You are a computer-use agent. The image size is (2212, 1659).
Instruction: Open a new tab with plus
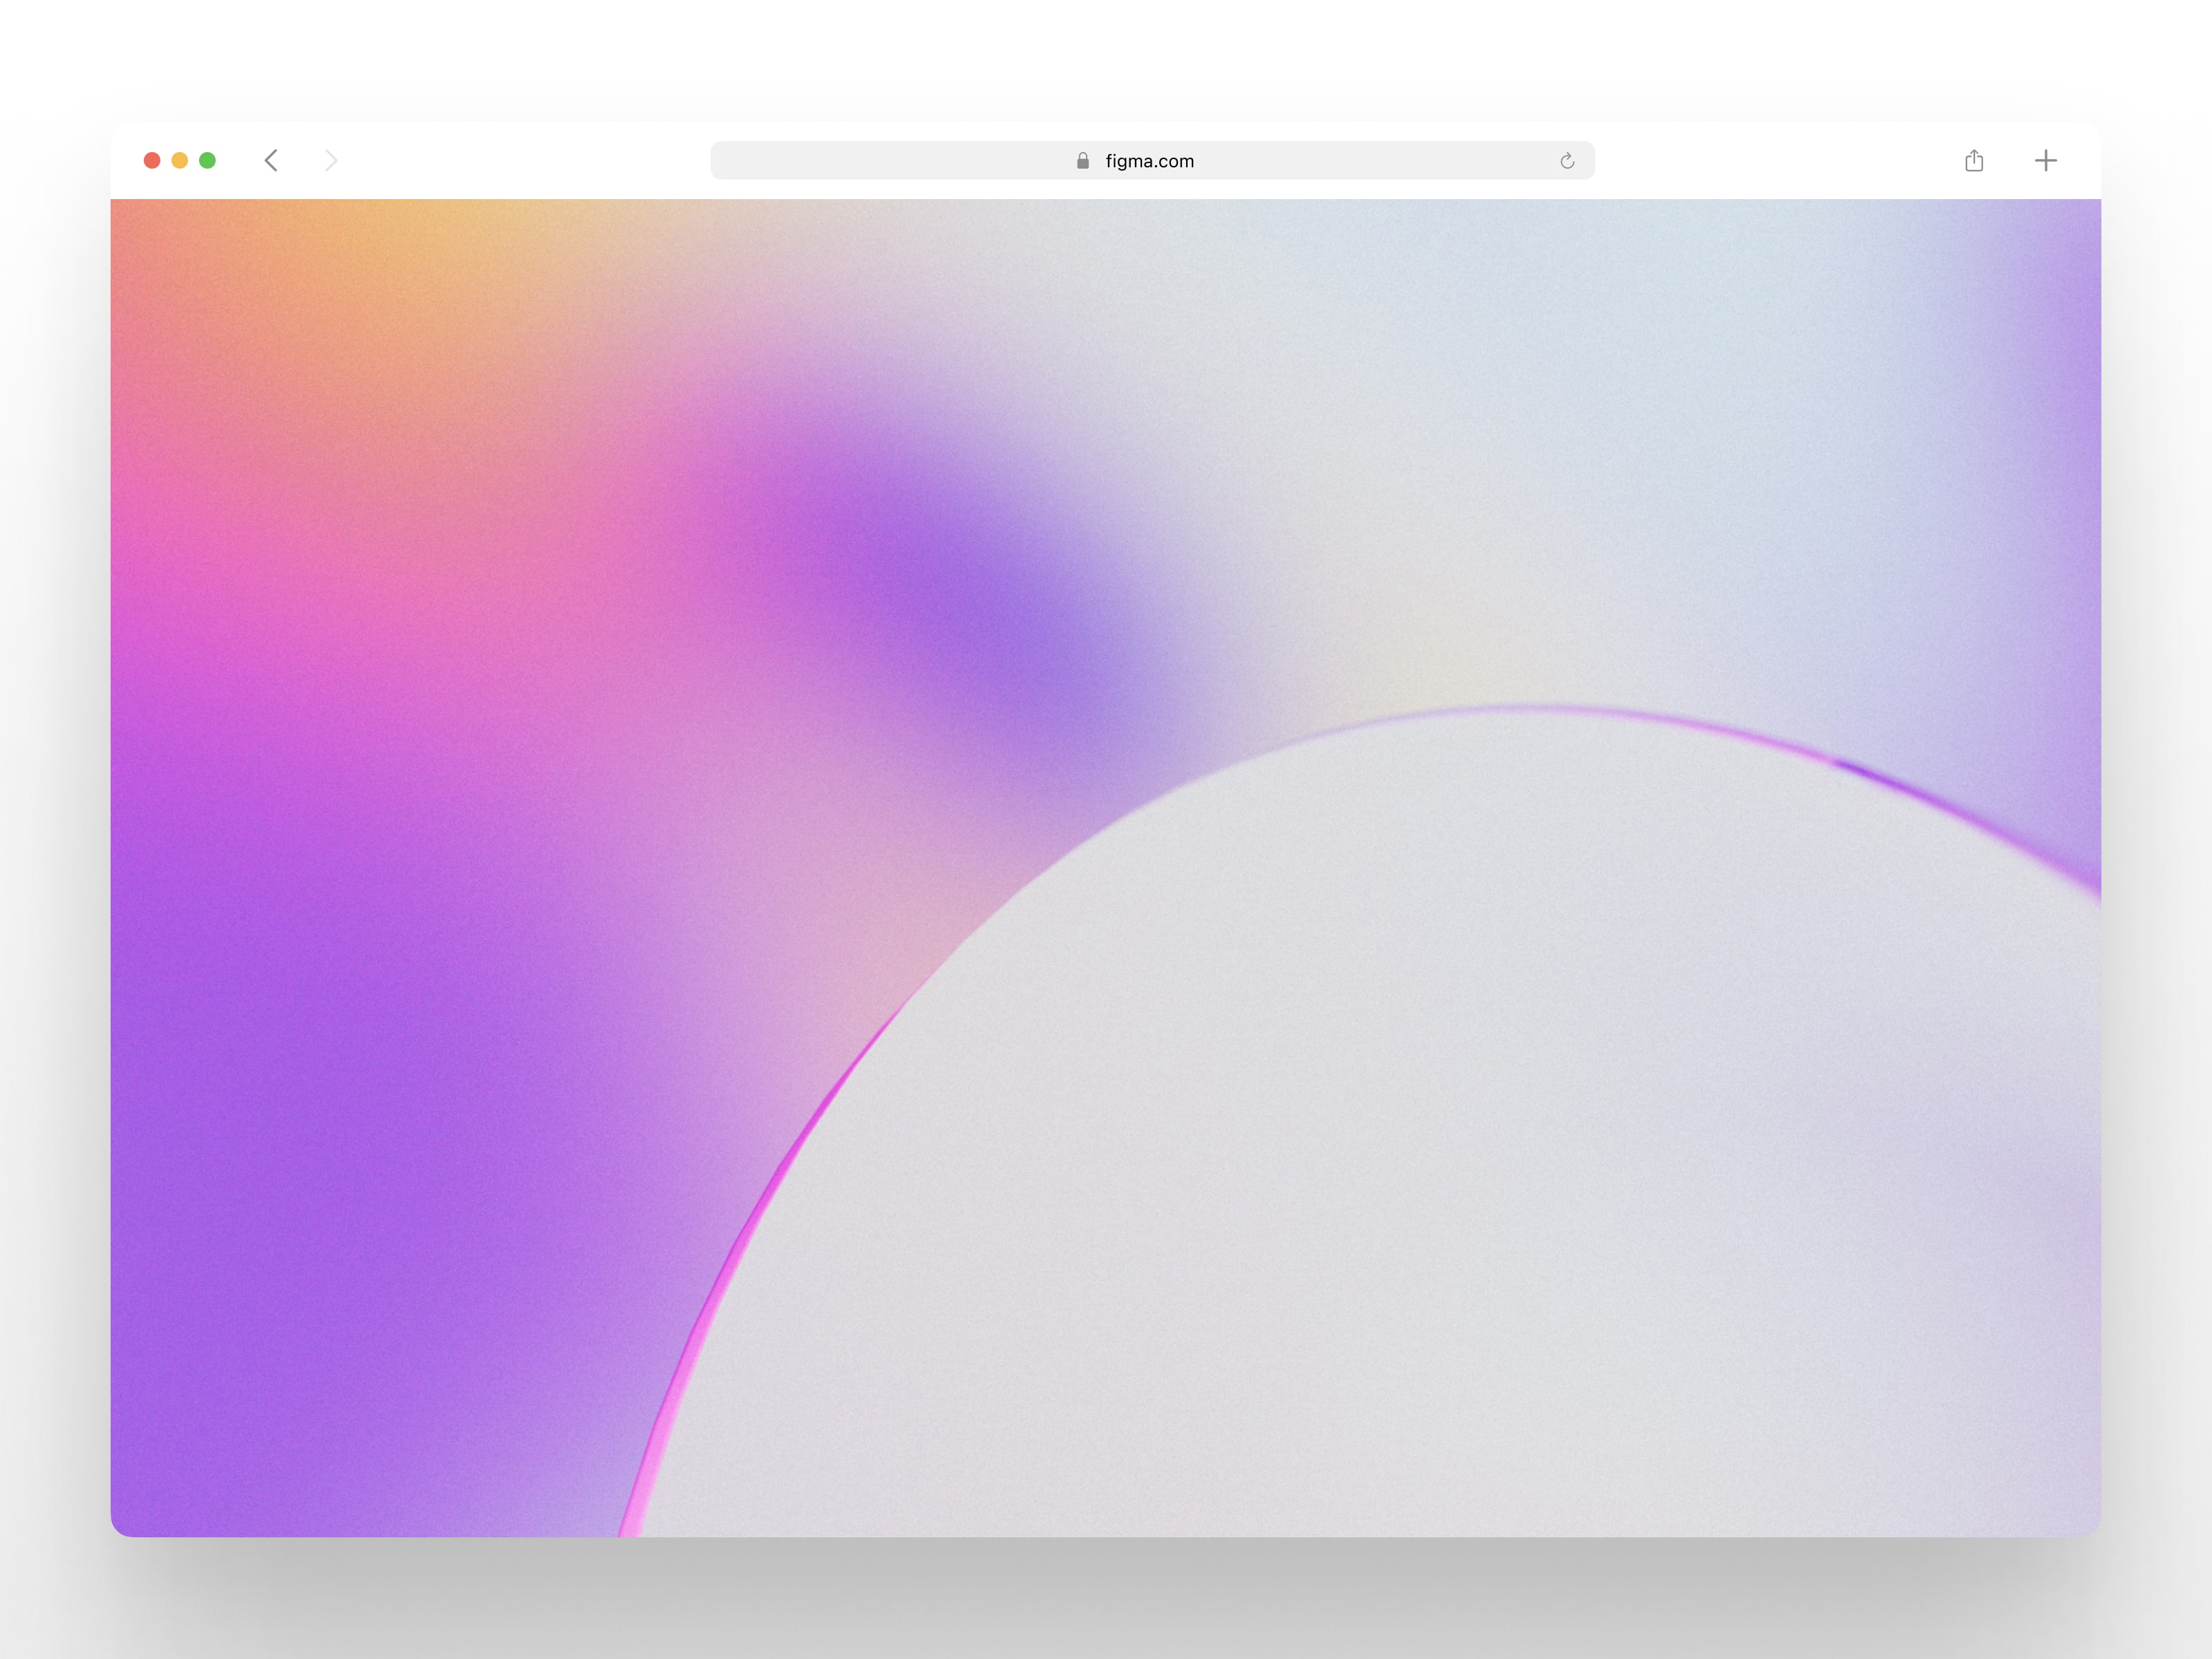(2046, 161)
